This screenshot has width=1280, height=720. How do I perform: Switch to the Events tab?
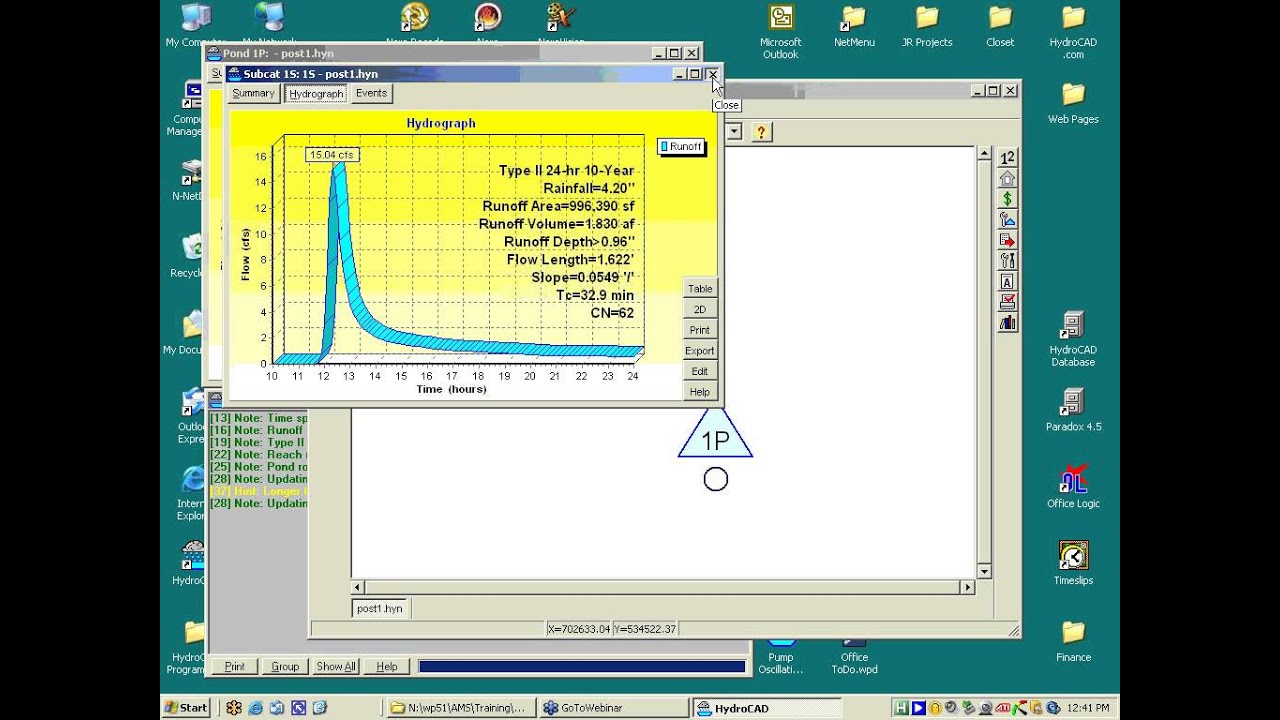371,93
